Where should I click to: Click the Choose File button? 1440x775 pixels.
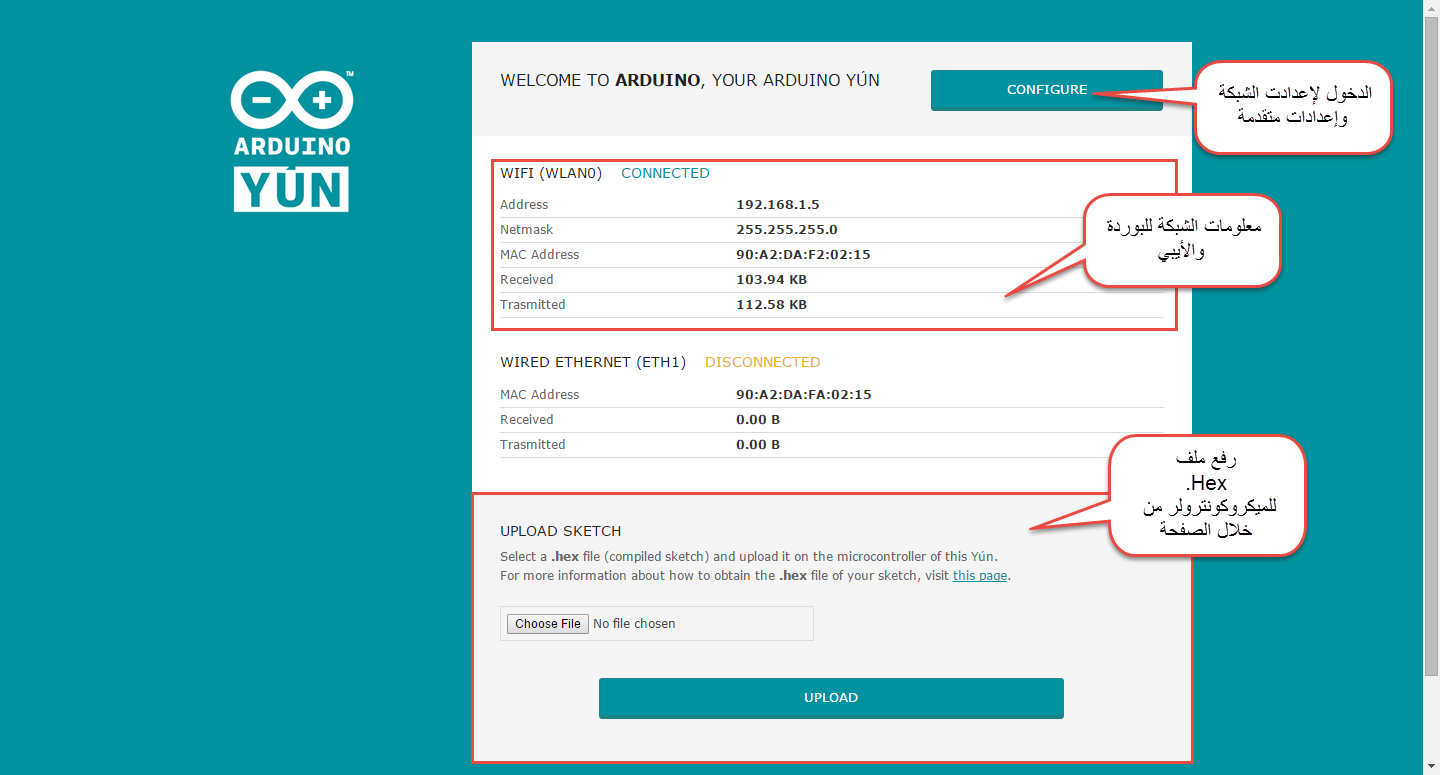[548, 624]
